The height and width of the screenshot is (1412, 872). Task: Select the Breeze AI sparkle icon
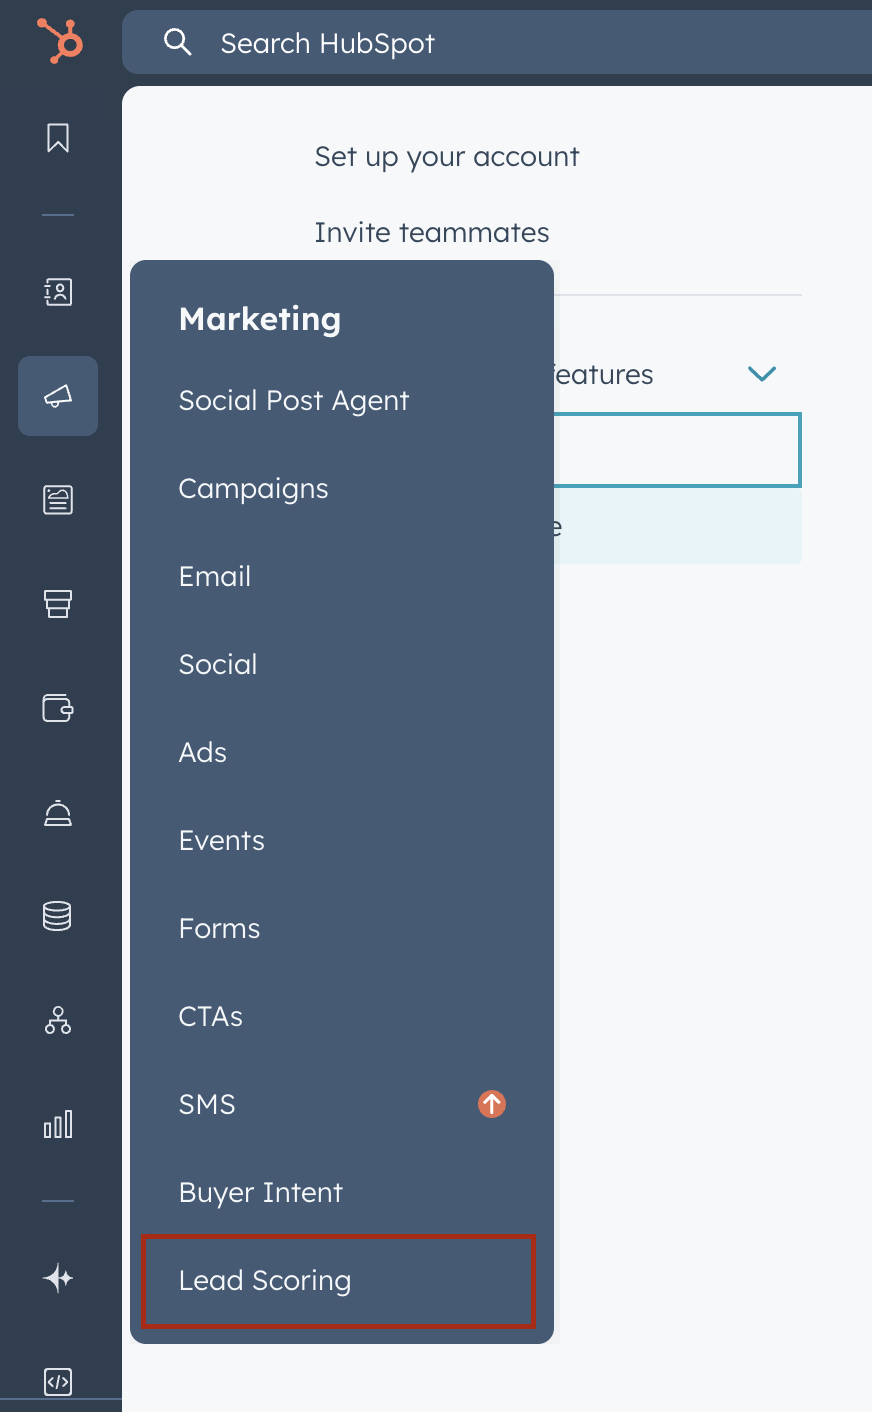tap(57, 1277)
